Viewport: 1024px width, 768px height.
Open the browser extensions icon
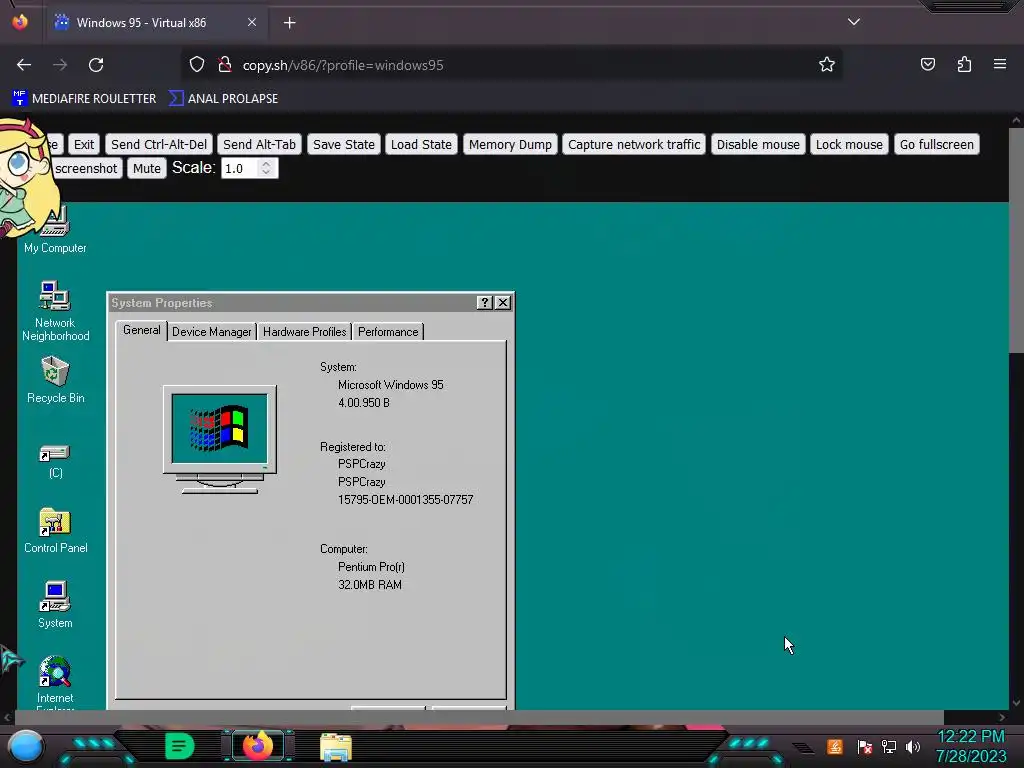coord(964,65)
